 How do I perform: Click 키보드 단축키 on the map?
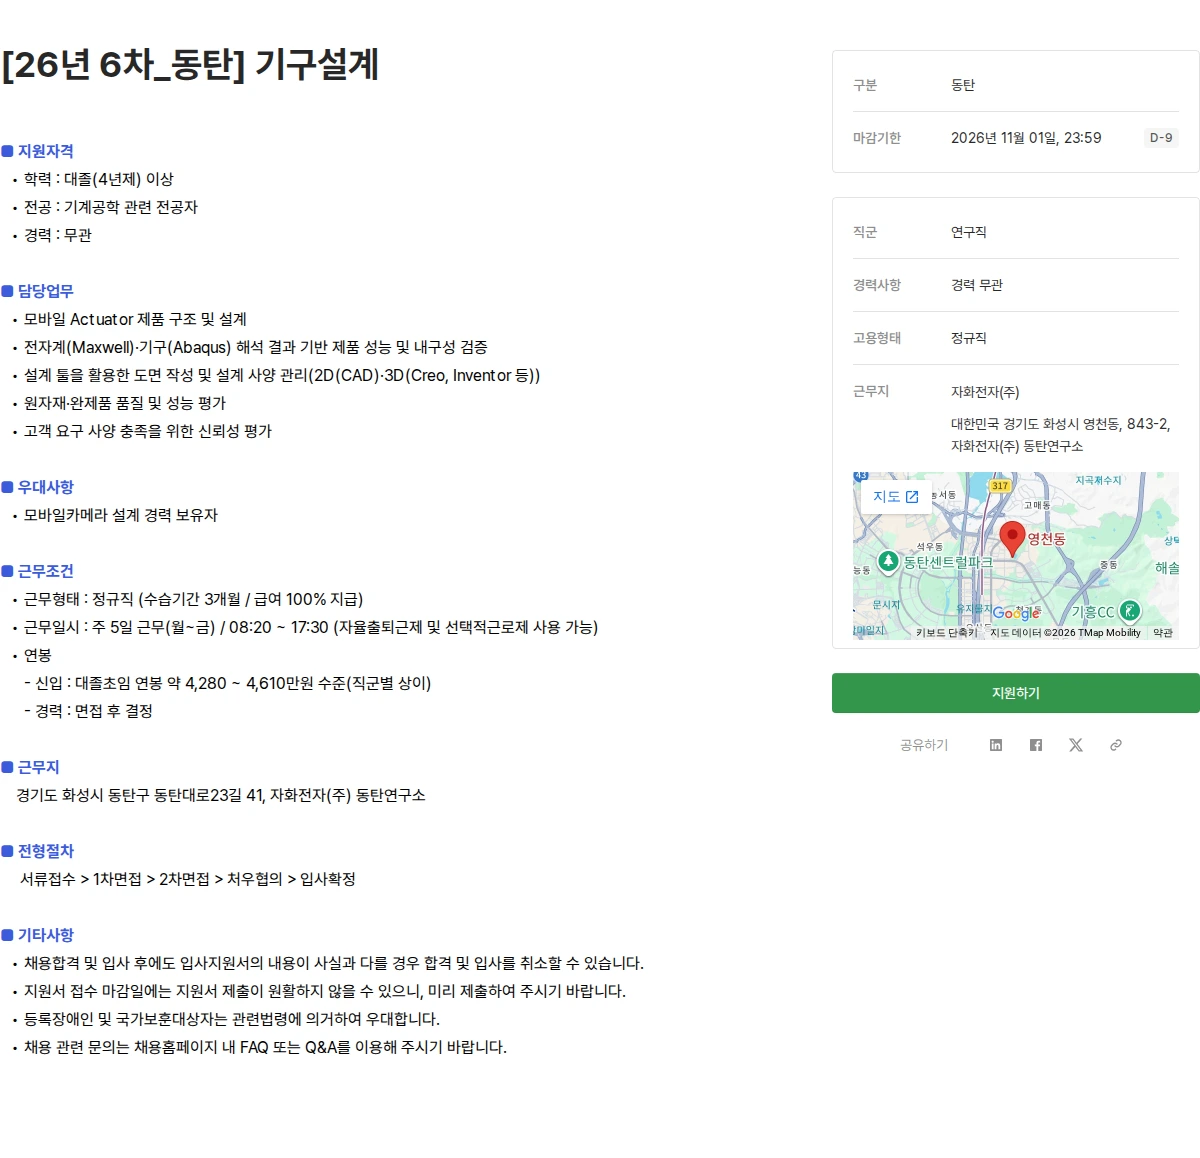click(946, 633)
